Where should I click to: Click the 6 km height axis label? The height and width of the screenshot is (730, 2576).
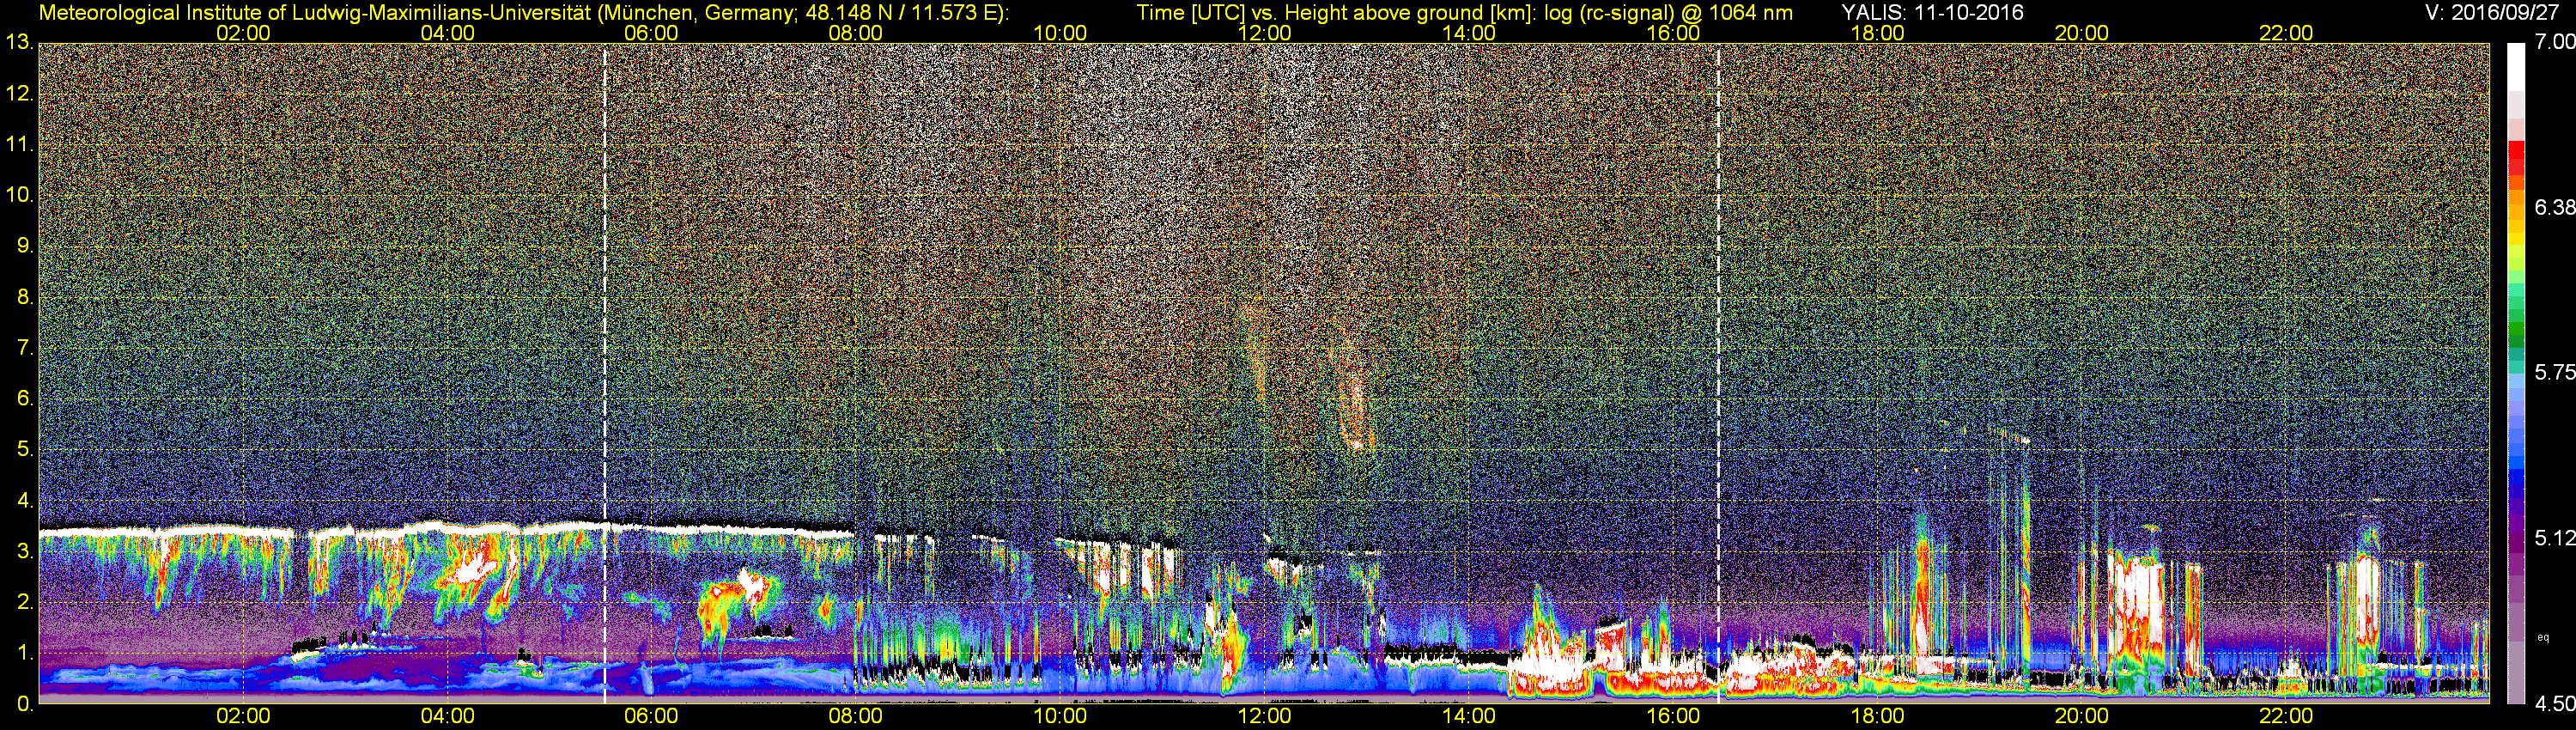tap(25, 399)
